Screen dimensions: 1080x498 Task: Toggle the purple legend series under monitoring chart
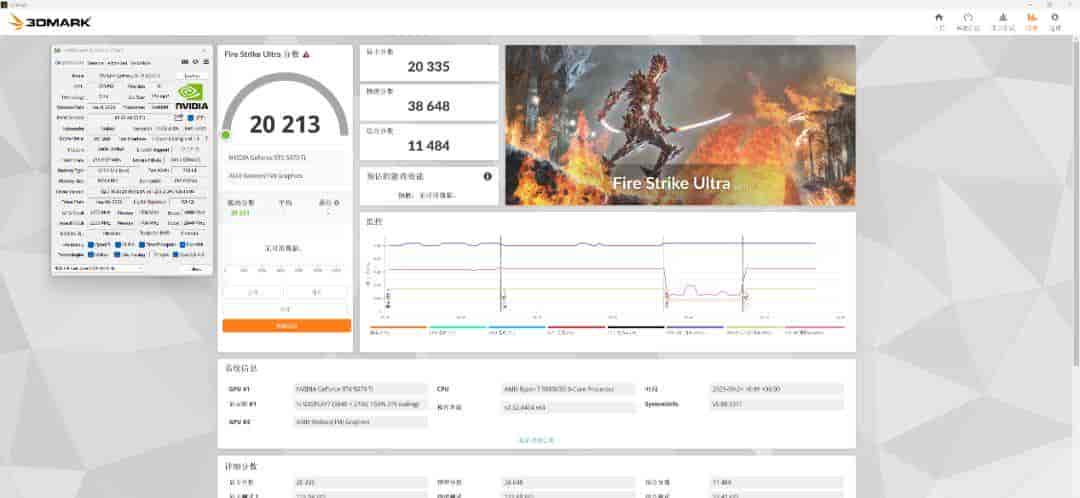pyautogui.click(x=695, y=330)
